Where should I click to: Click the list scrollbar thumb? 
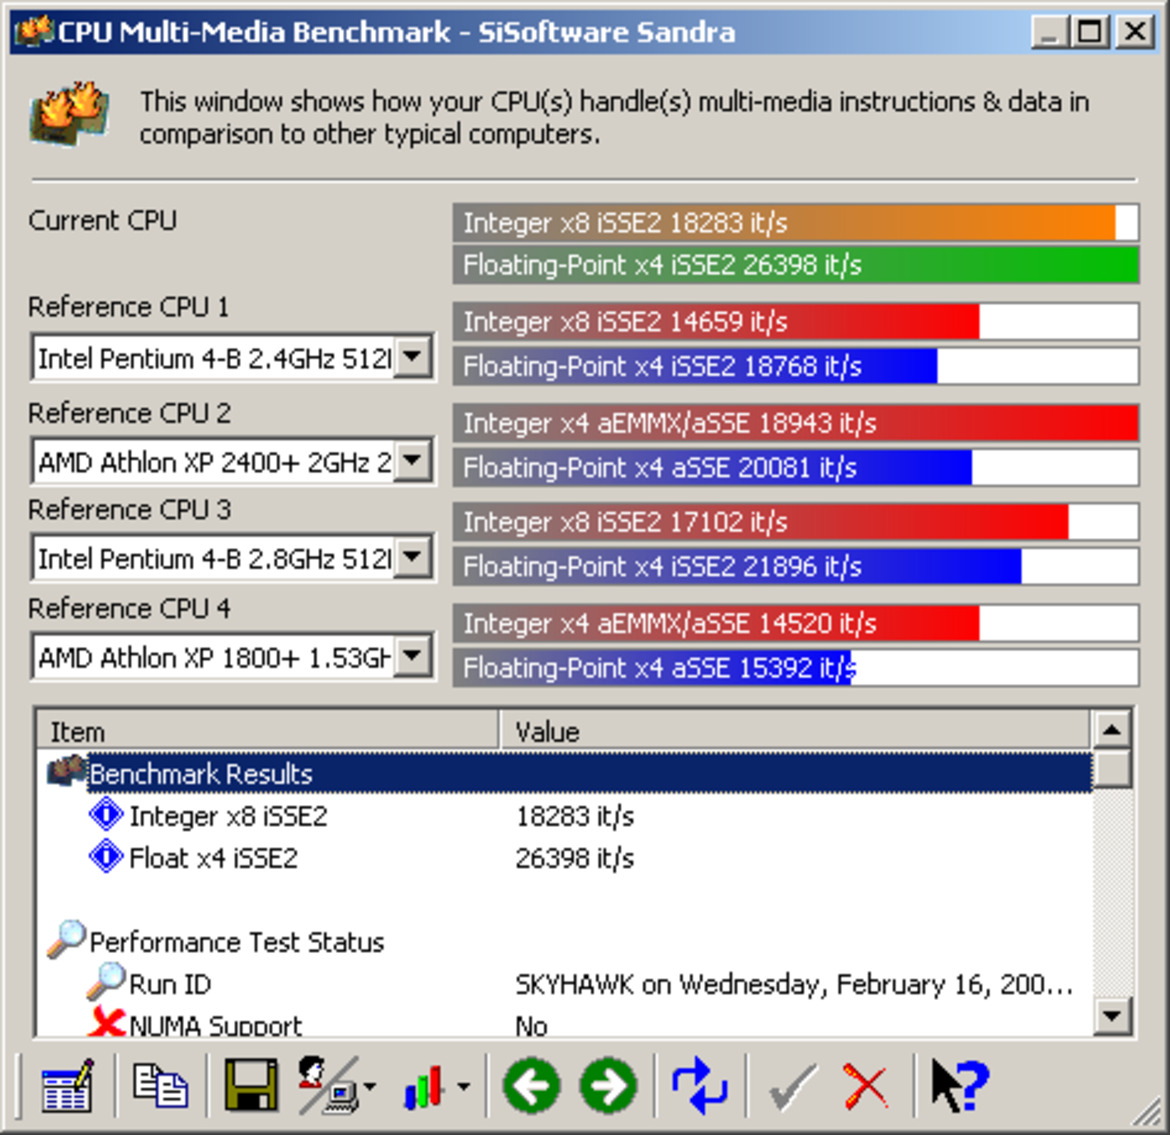(x=1112, y=768)
